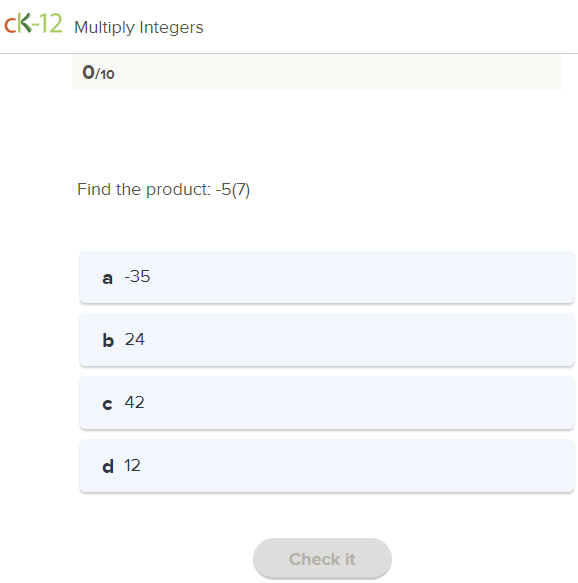Click the score progress bar strip
The image size is (578, 583).
[317, 73]
